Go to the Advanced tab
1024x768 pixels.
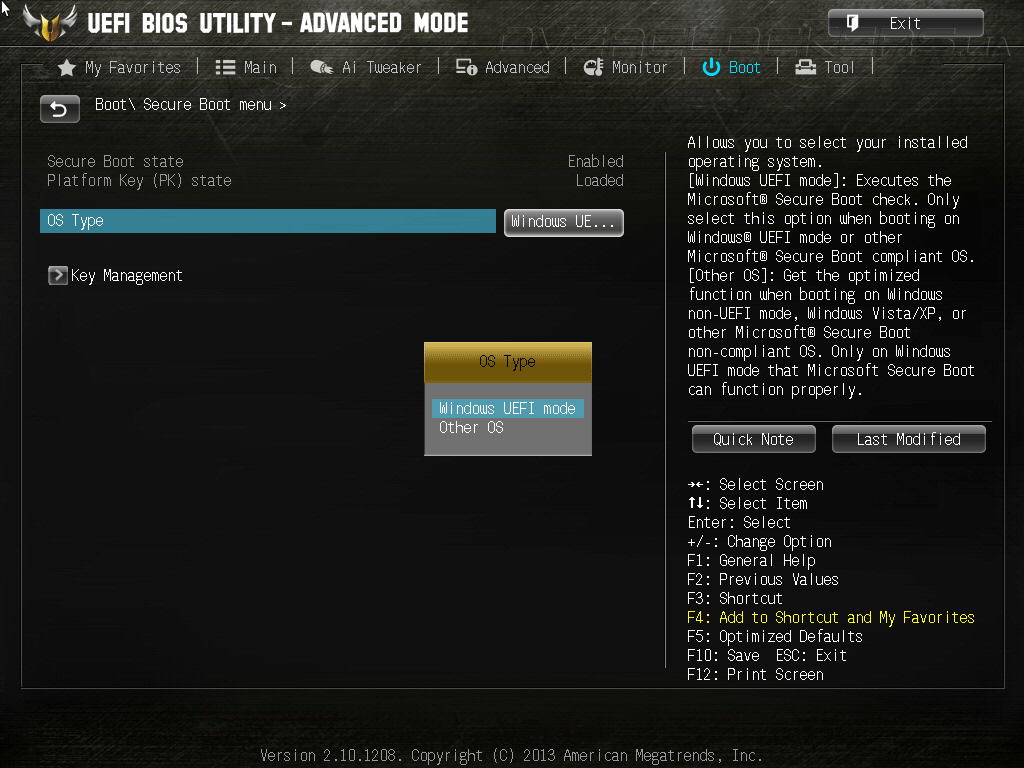[x=502, y=67]
